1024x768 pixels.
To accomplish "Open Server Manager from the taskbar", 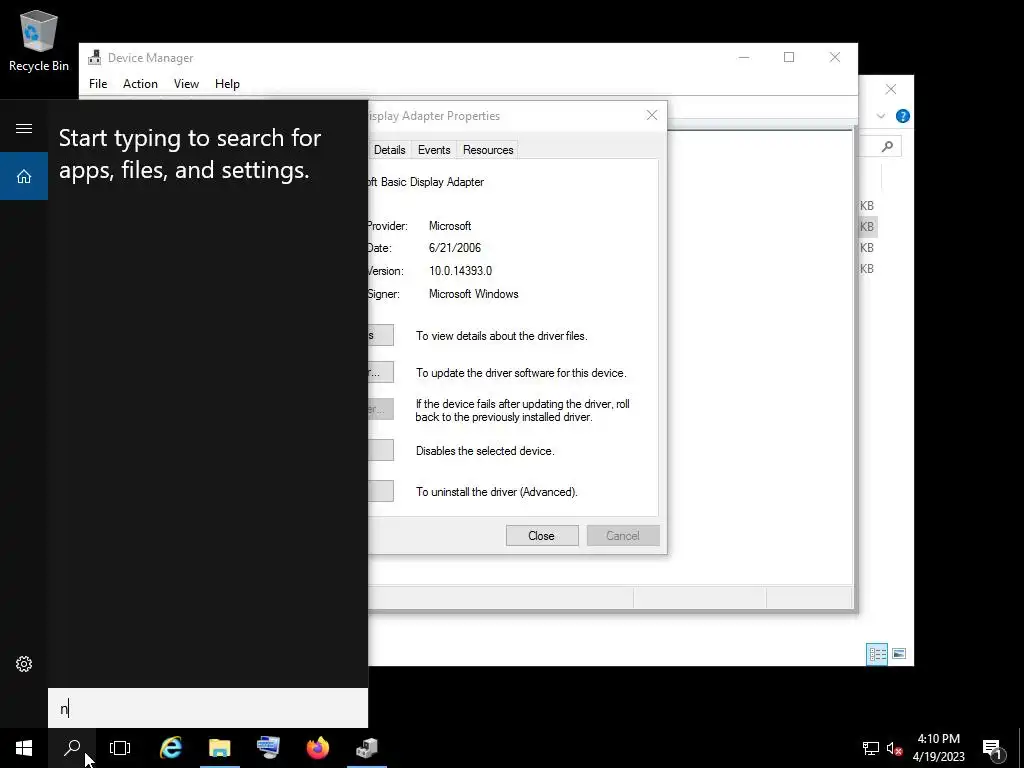I will [268, 748].
